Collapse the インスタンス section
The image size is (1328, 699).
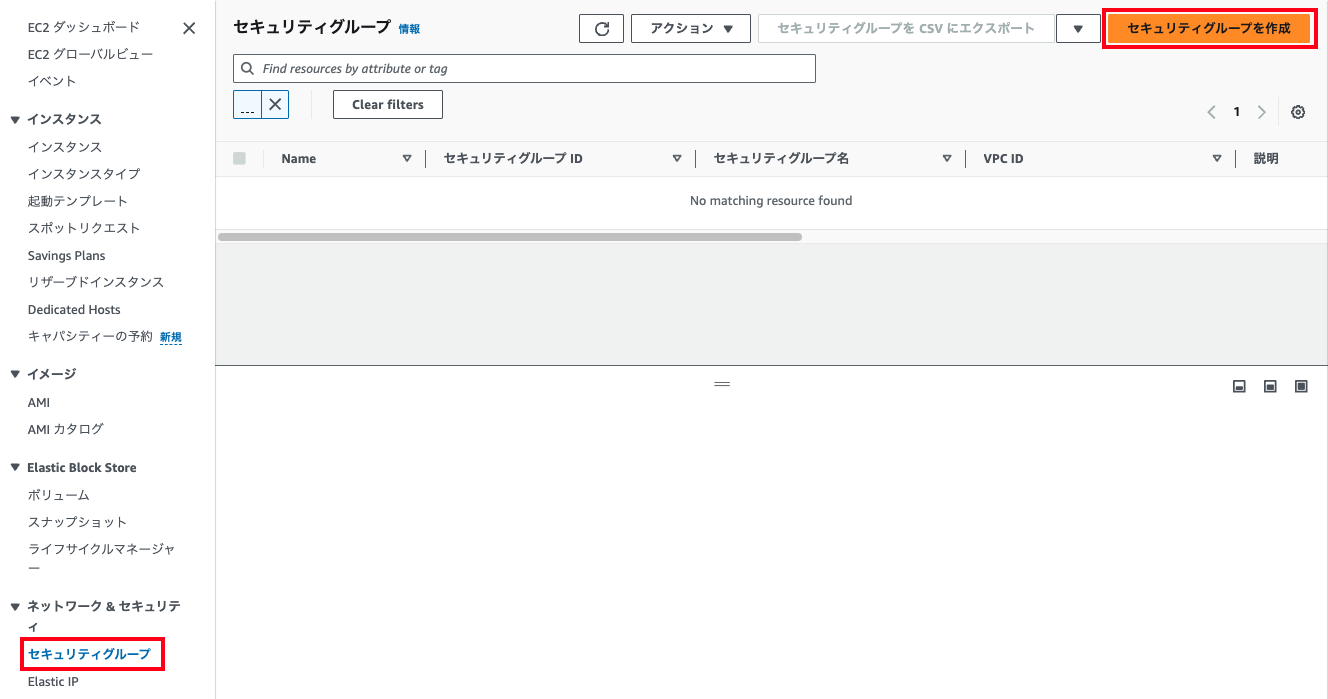point(15,119)
